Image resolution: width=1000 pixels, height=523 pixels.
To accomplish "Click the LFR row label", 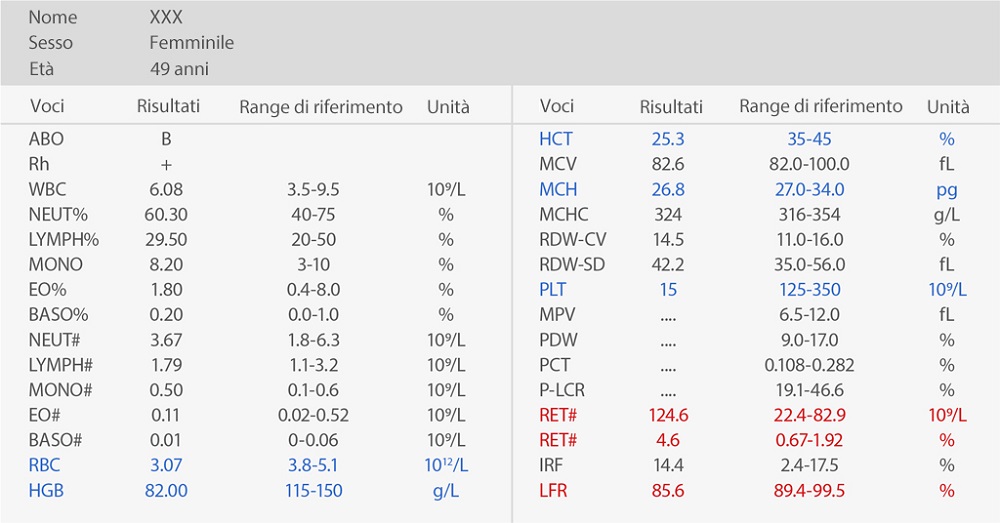I will click(x=554, y=490).
